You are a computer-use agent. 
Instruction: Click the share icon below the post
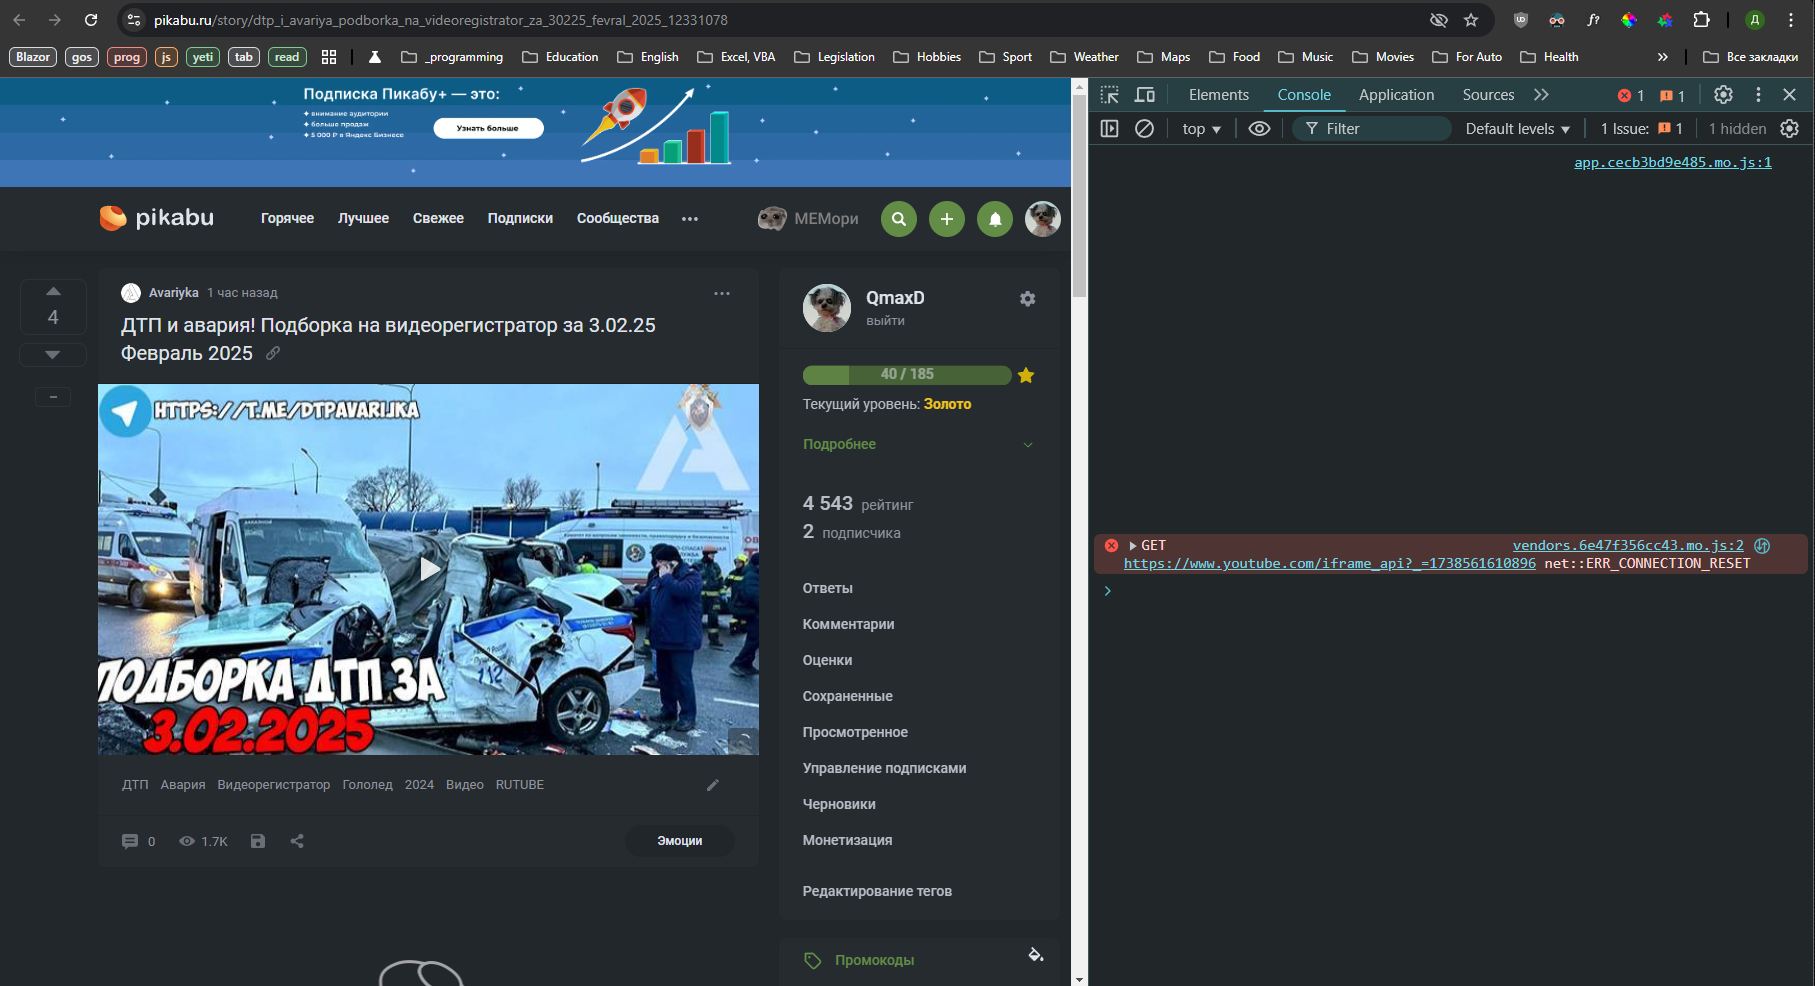pyautogui.click(x=297, y=841)
